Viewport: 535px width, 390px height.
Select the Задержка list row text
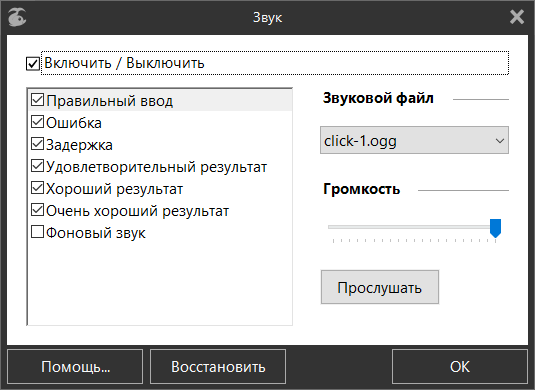pyautogui.click(x=79, y=145)
